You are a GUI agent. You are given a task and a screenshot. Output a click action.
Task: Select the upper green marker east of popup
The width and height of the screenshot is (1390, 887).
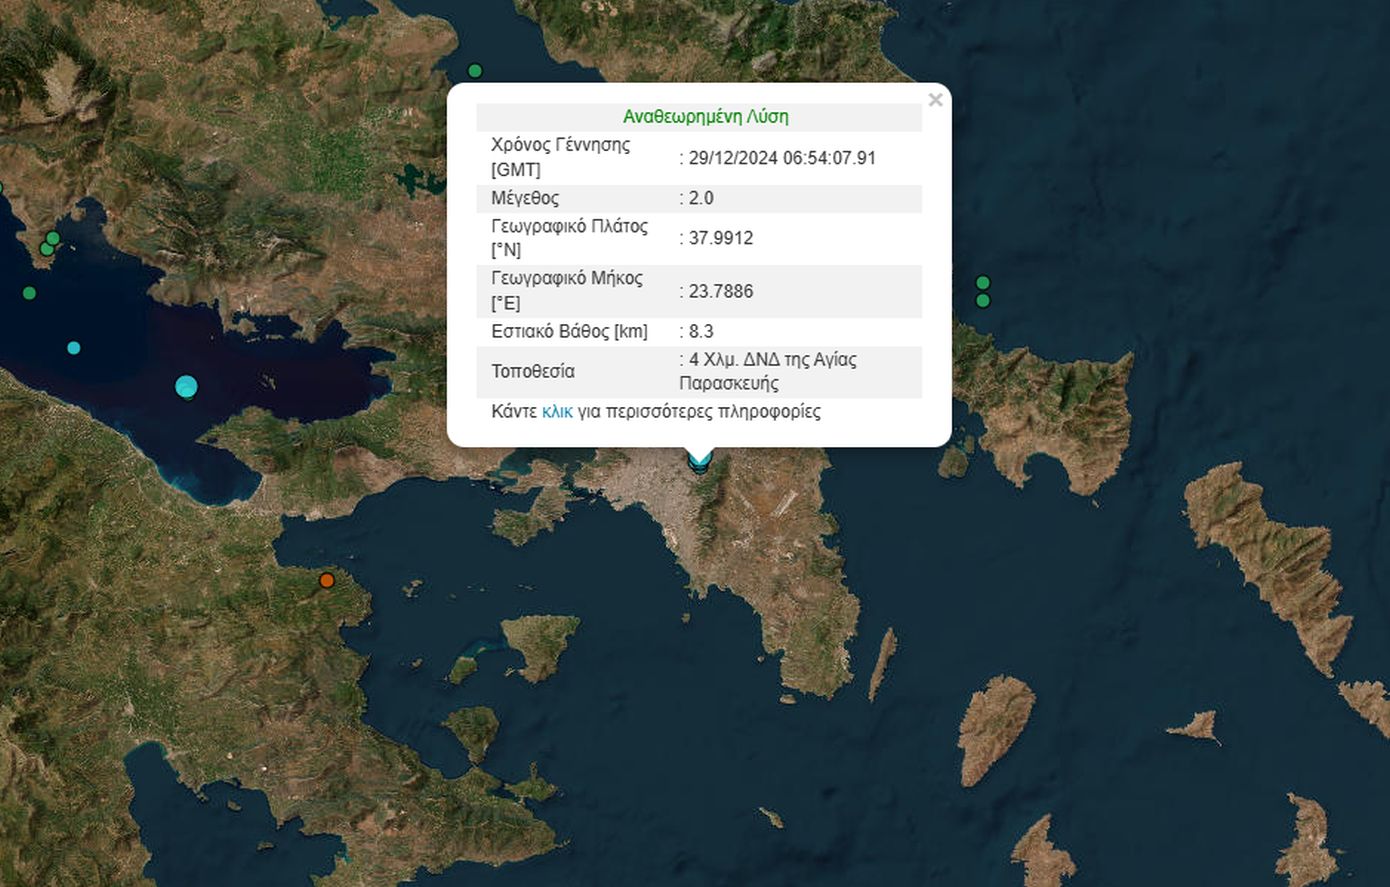[983, 283]
